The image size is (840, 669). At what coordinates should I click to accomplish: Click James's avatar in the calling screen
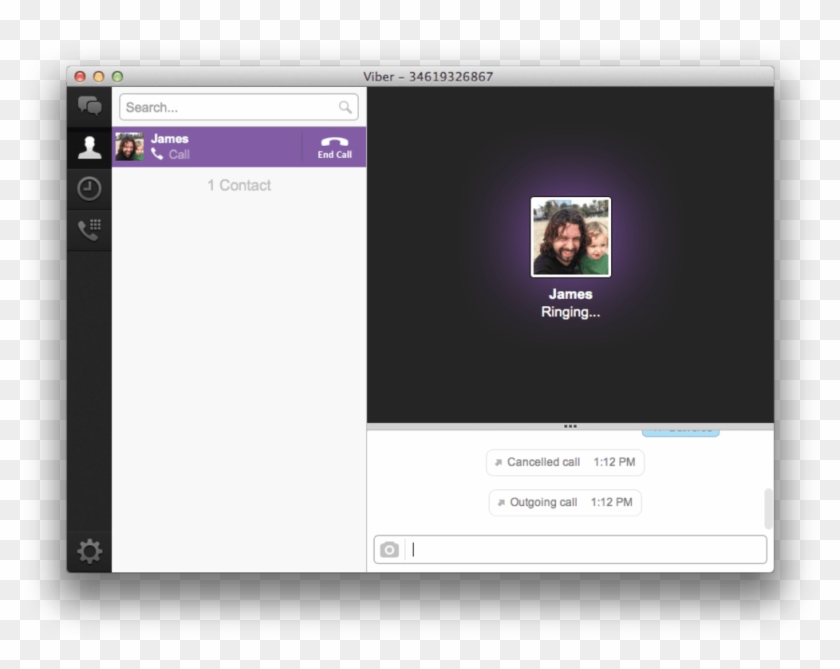point(571,237)
